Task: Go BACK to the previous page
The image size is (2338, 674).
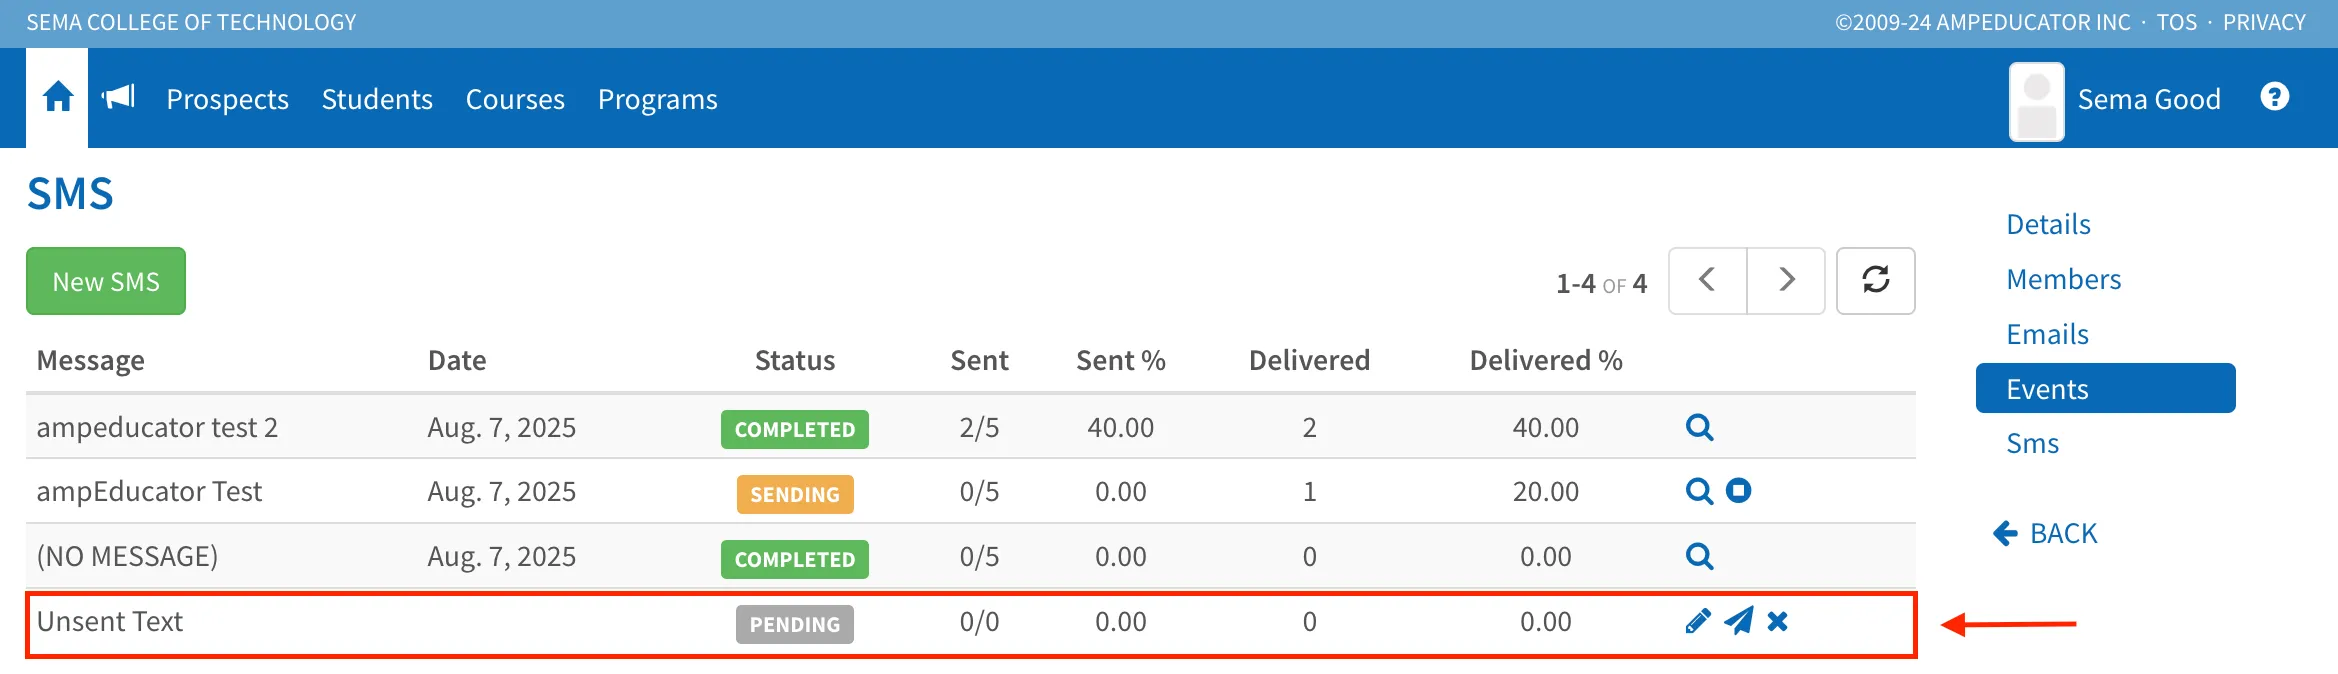Action: coord(2045,533)
